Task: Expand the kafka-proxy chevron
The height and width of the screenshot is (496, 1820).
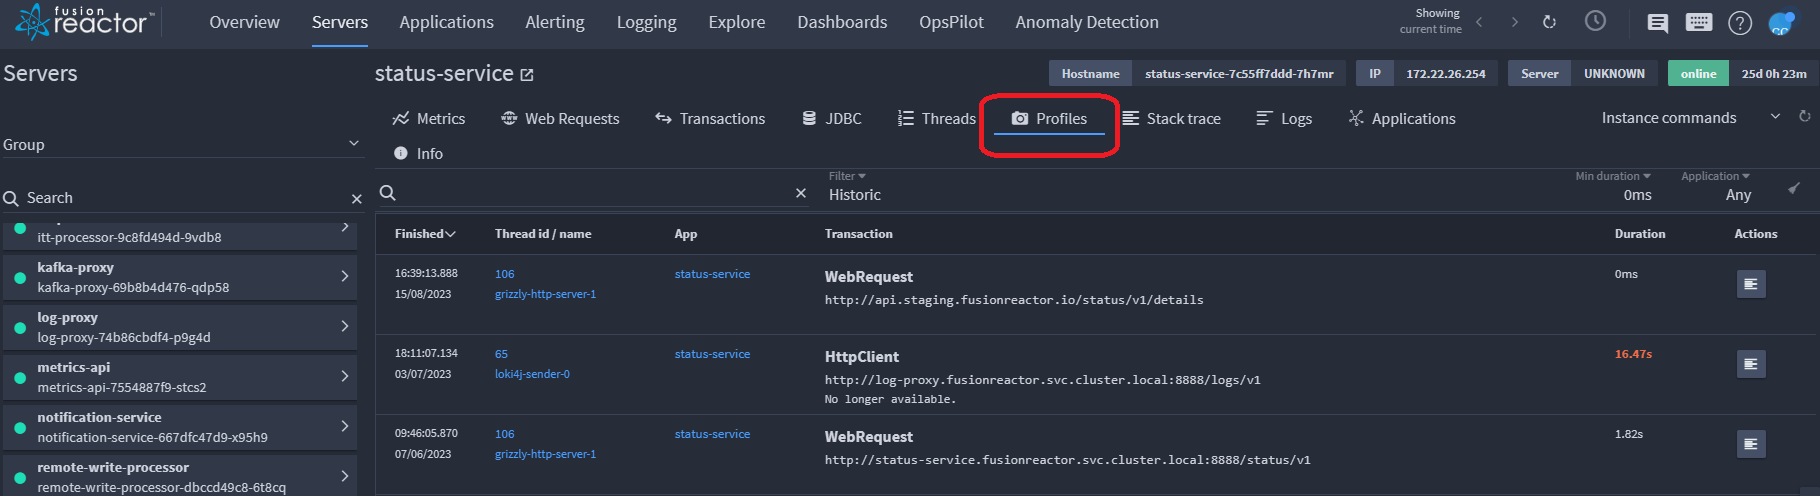Action: click(345, 276)
